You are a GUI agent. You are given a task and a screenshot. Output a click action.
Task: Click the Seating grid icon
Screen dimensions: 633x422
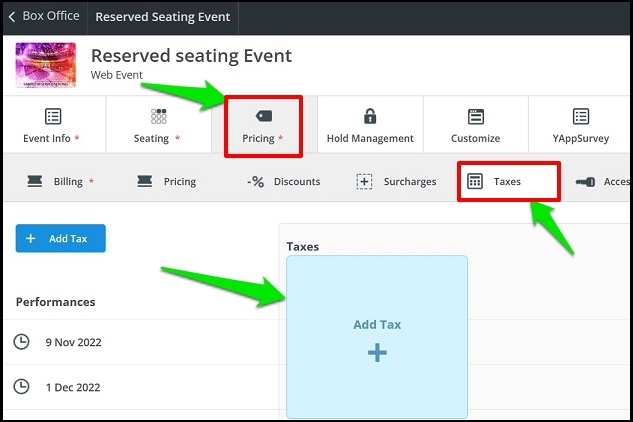(159, 116)
